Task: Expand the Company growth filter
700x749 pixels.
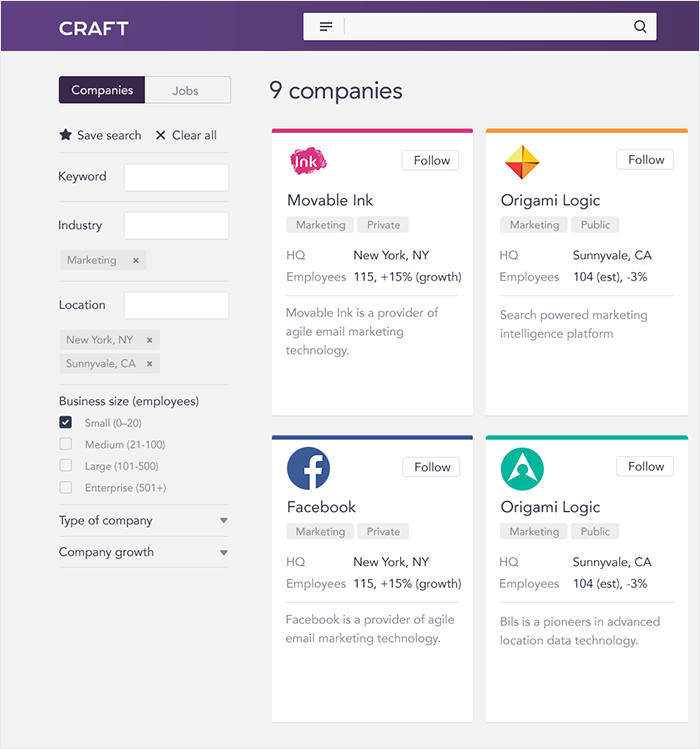Action: 223,553
